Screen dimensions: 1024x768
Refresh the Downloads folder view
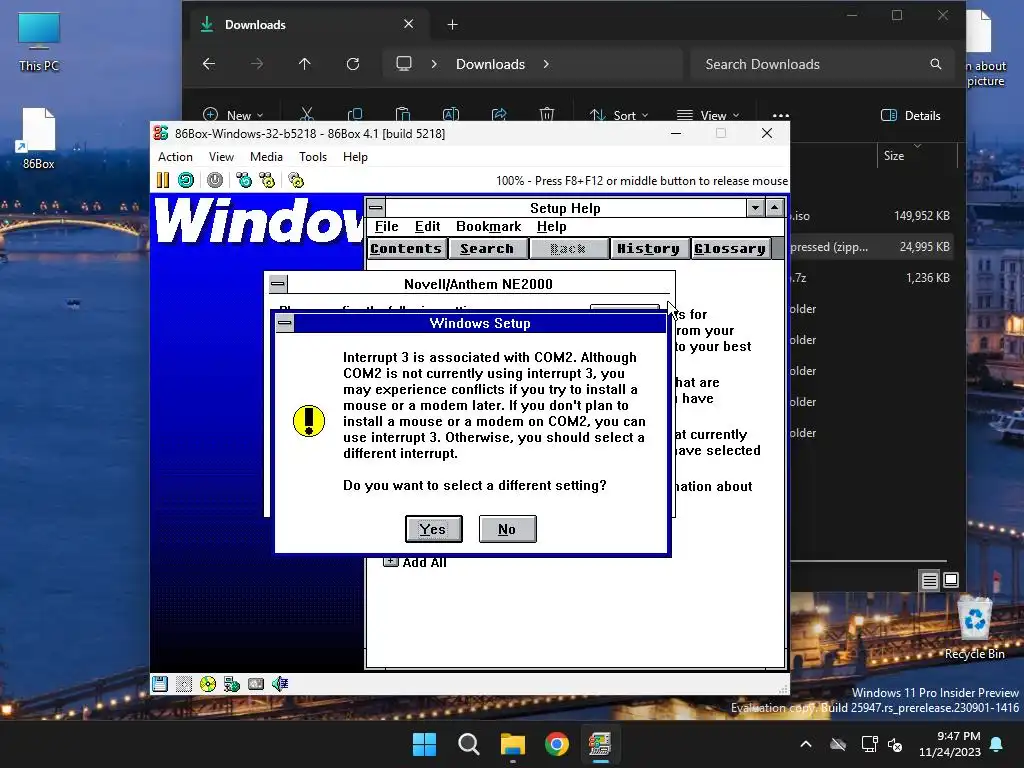[353, 64]
